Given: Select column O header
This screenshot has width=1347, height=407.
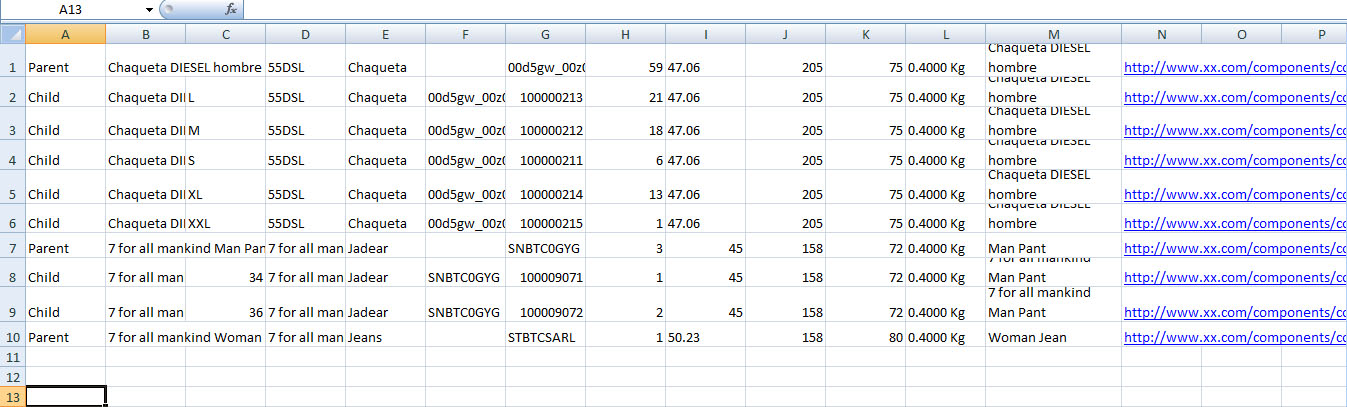Looking at the screenshot, I should coord(1241,34).
